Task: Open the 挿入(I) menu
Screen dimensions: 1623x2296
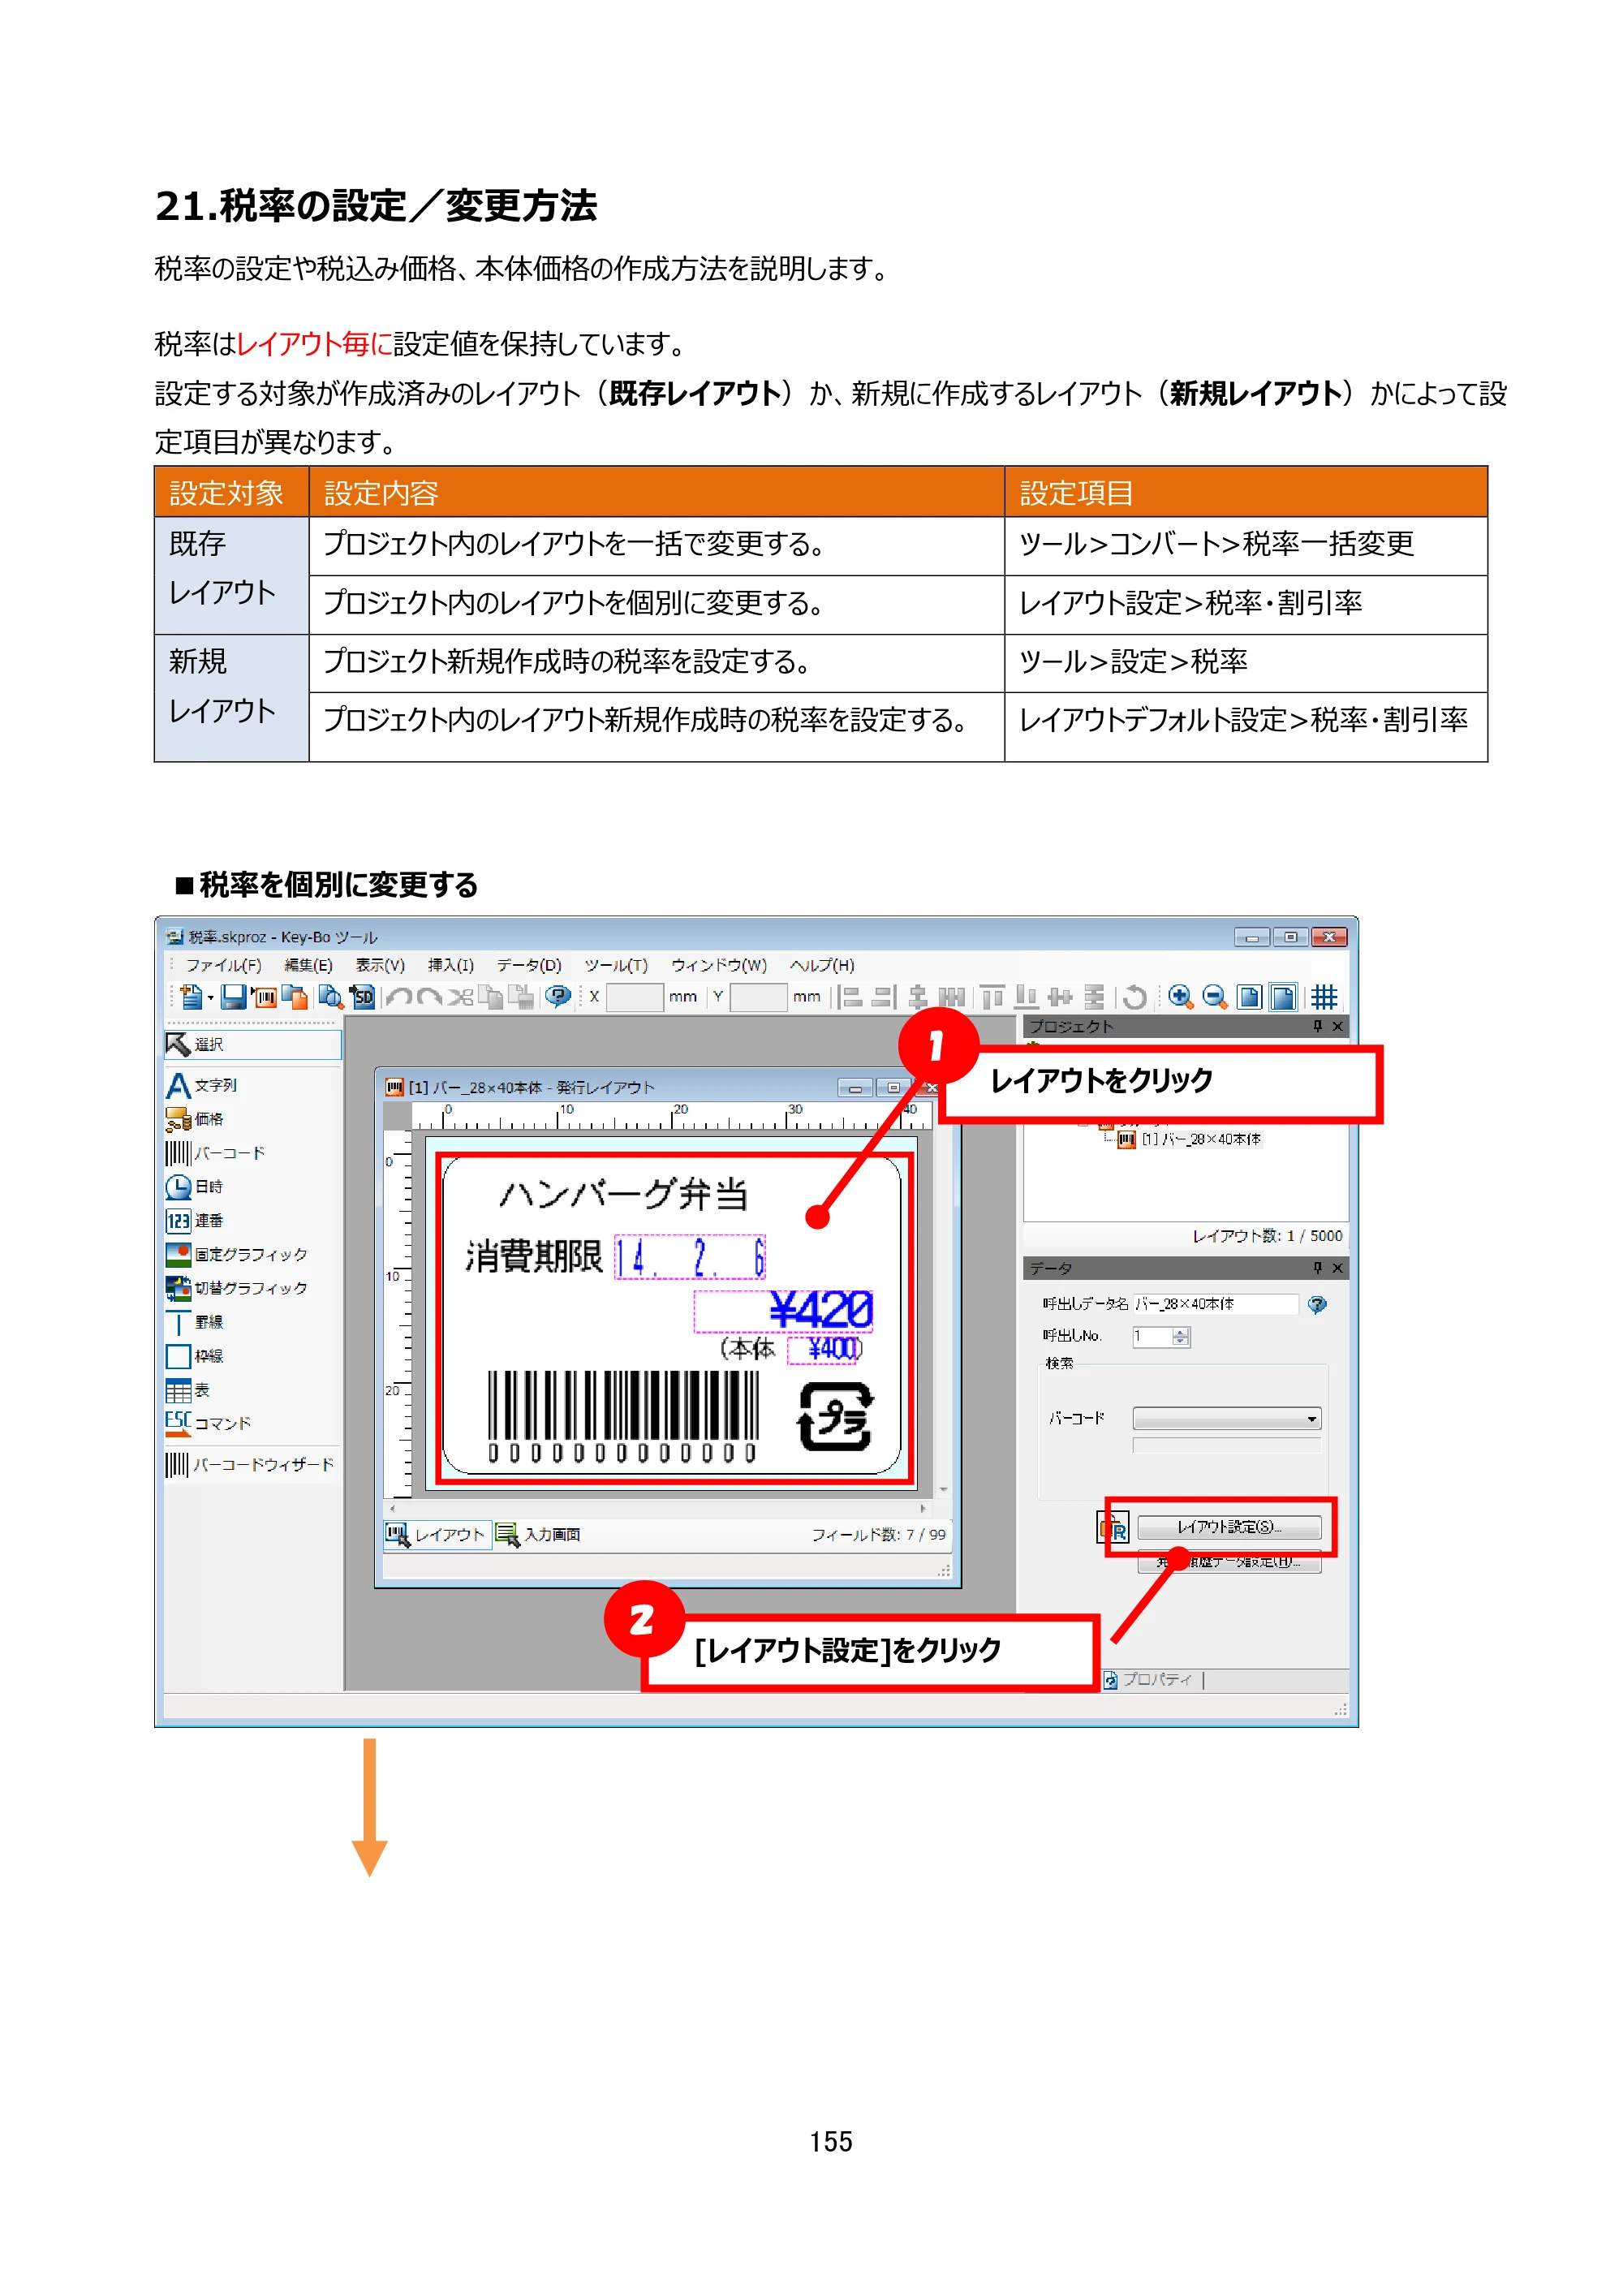Action: tap(450, 965)
